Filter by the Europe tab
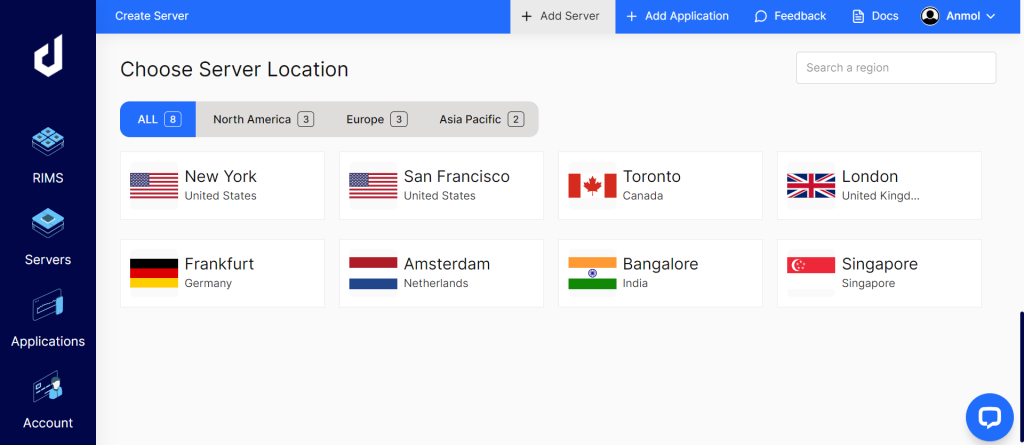Image resolution: width=1024 pixels, height=445 pixels. tap(376, 119)
